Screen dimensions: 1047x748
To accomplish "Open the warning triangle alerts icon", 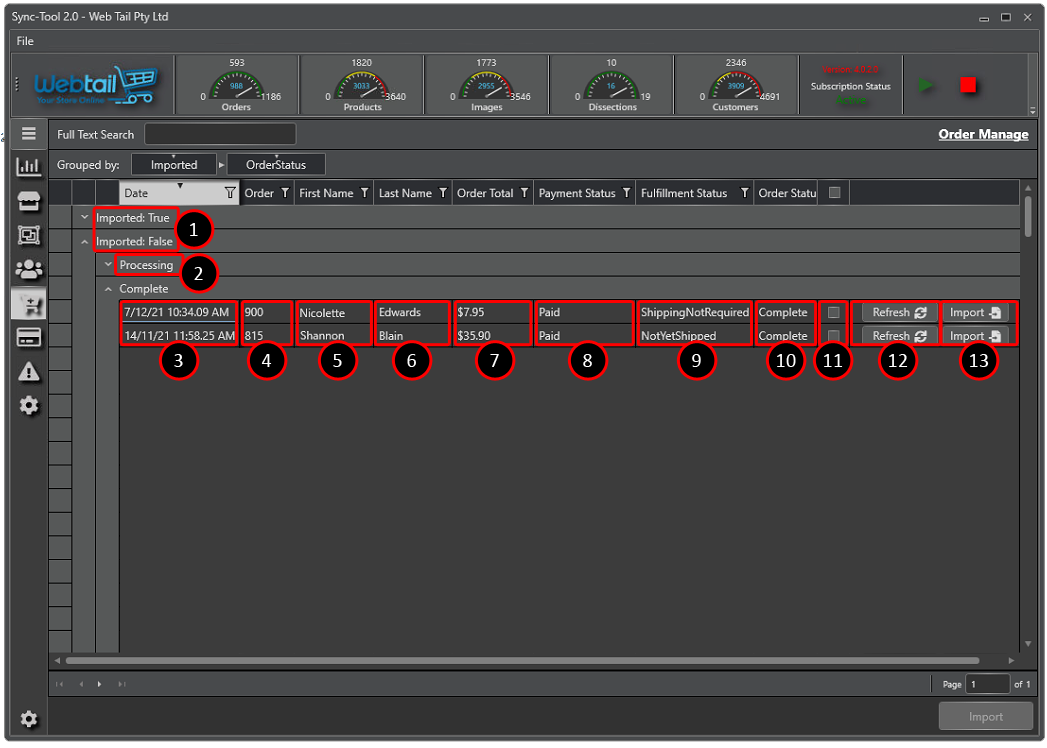I will 29,372.
